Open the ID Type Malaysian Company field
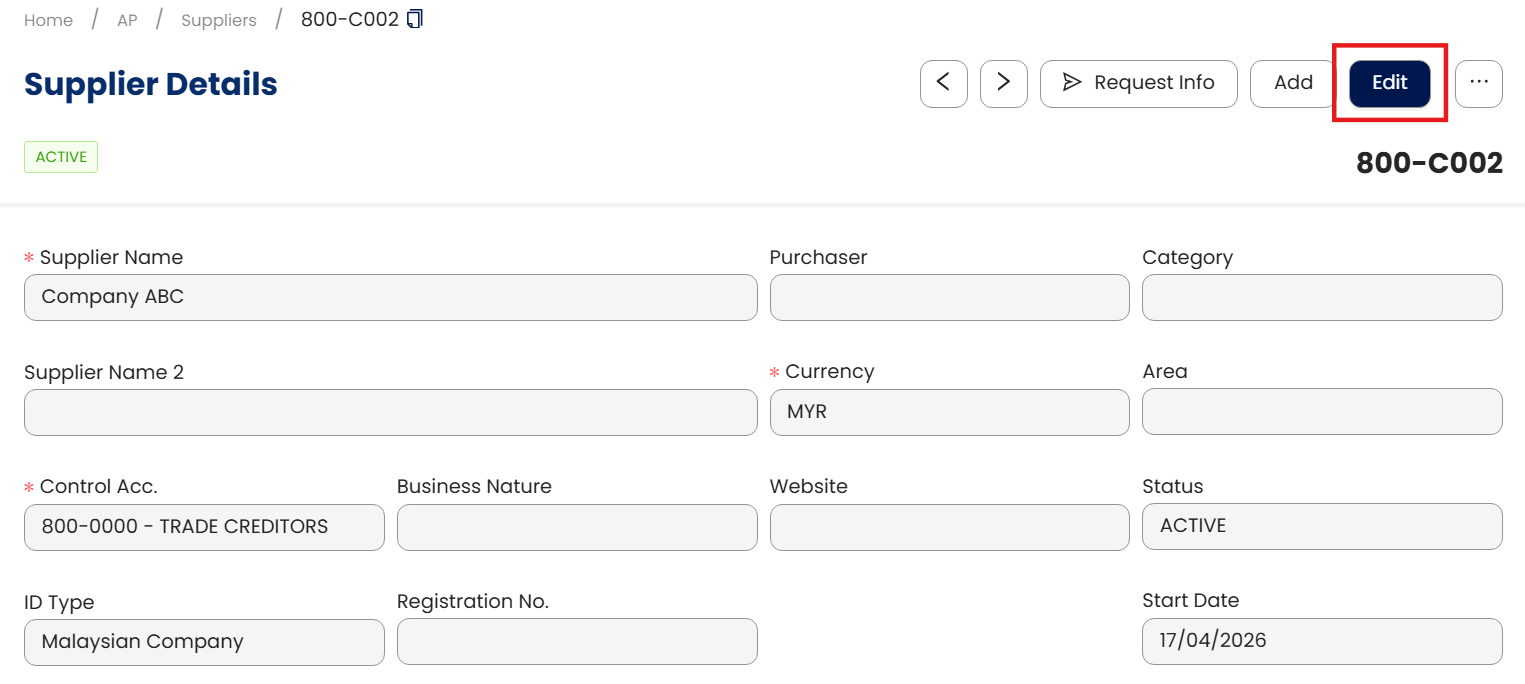 [x=204, y=642]
